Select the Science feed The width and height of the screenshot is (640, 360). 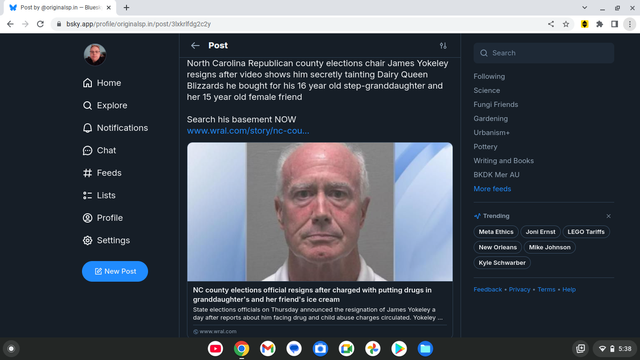click(487, 90)
